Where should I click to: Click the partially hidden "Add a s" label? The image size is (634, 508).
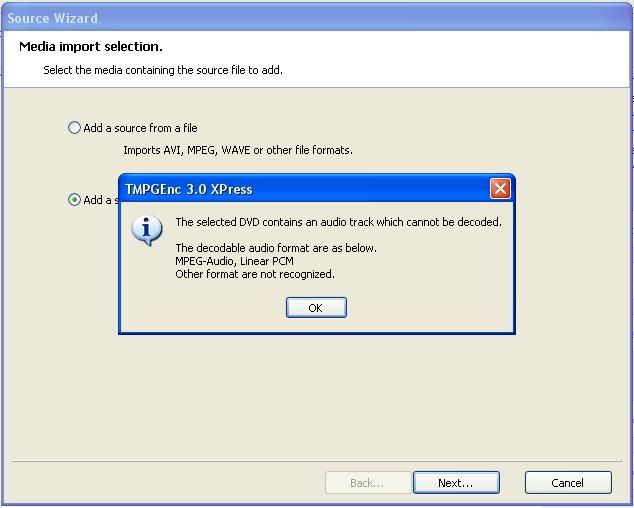coord(101,200)
